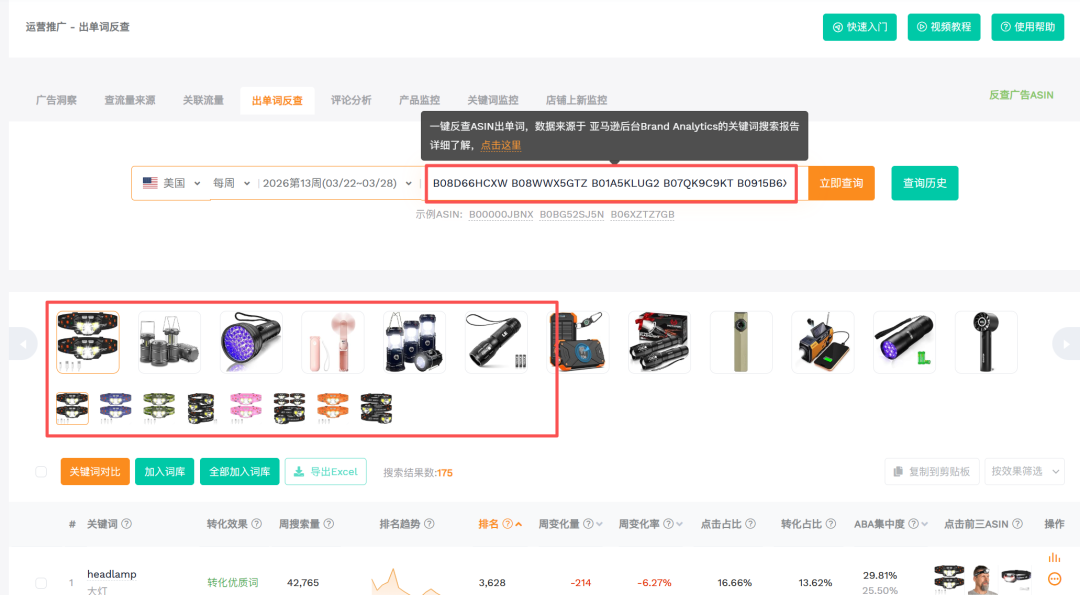The height and width of the screenshot is (595, 1080).
Task: Sort by the 排名 column arrow
Action: tap(519, 524)
